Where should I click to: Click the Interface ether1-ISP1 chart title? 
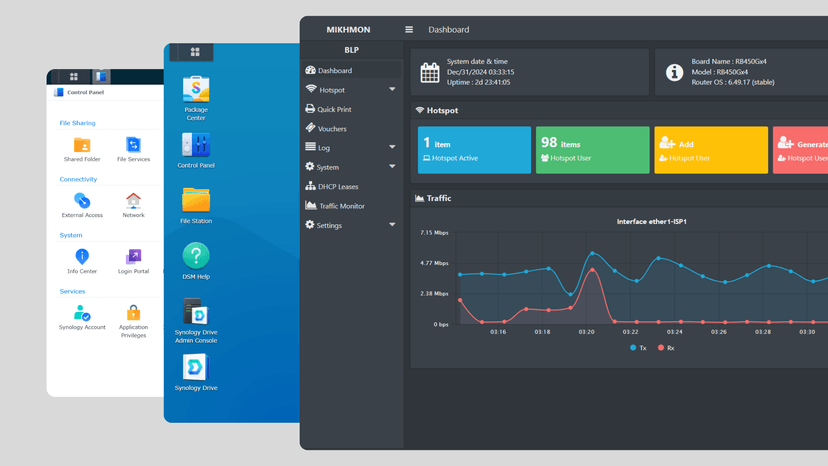652,221
